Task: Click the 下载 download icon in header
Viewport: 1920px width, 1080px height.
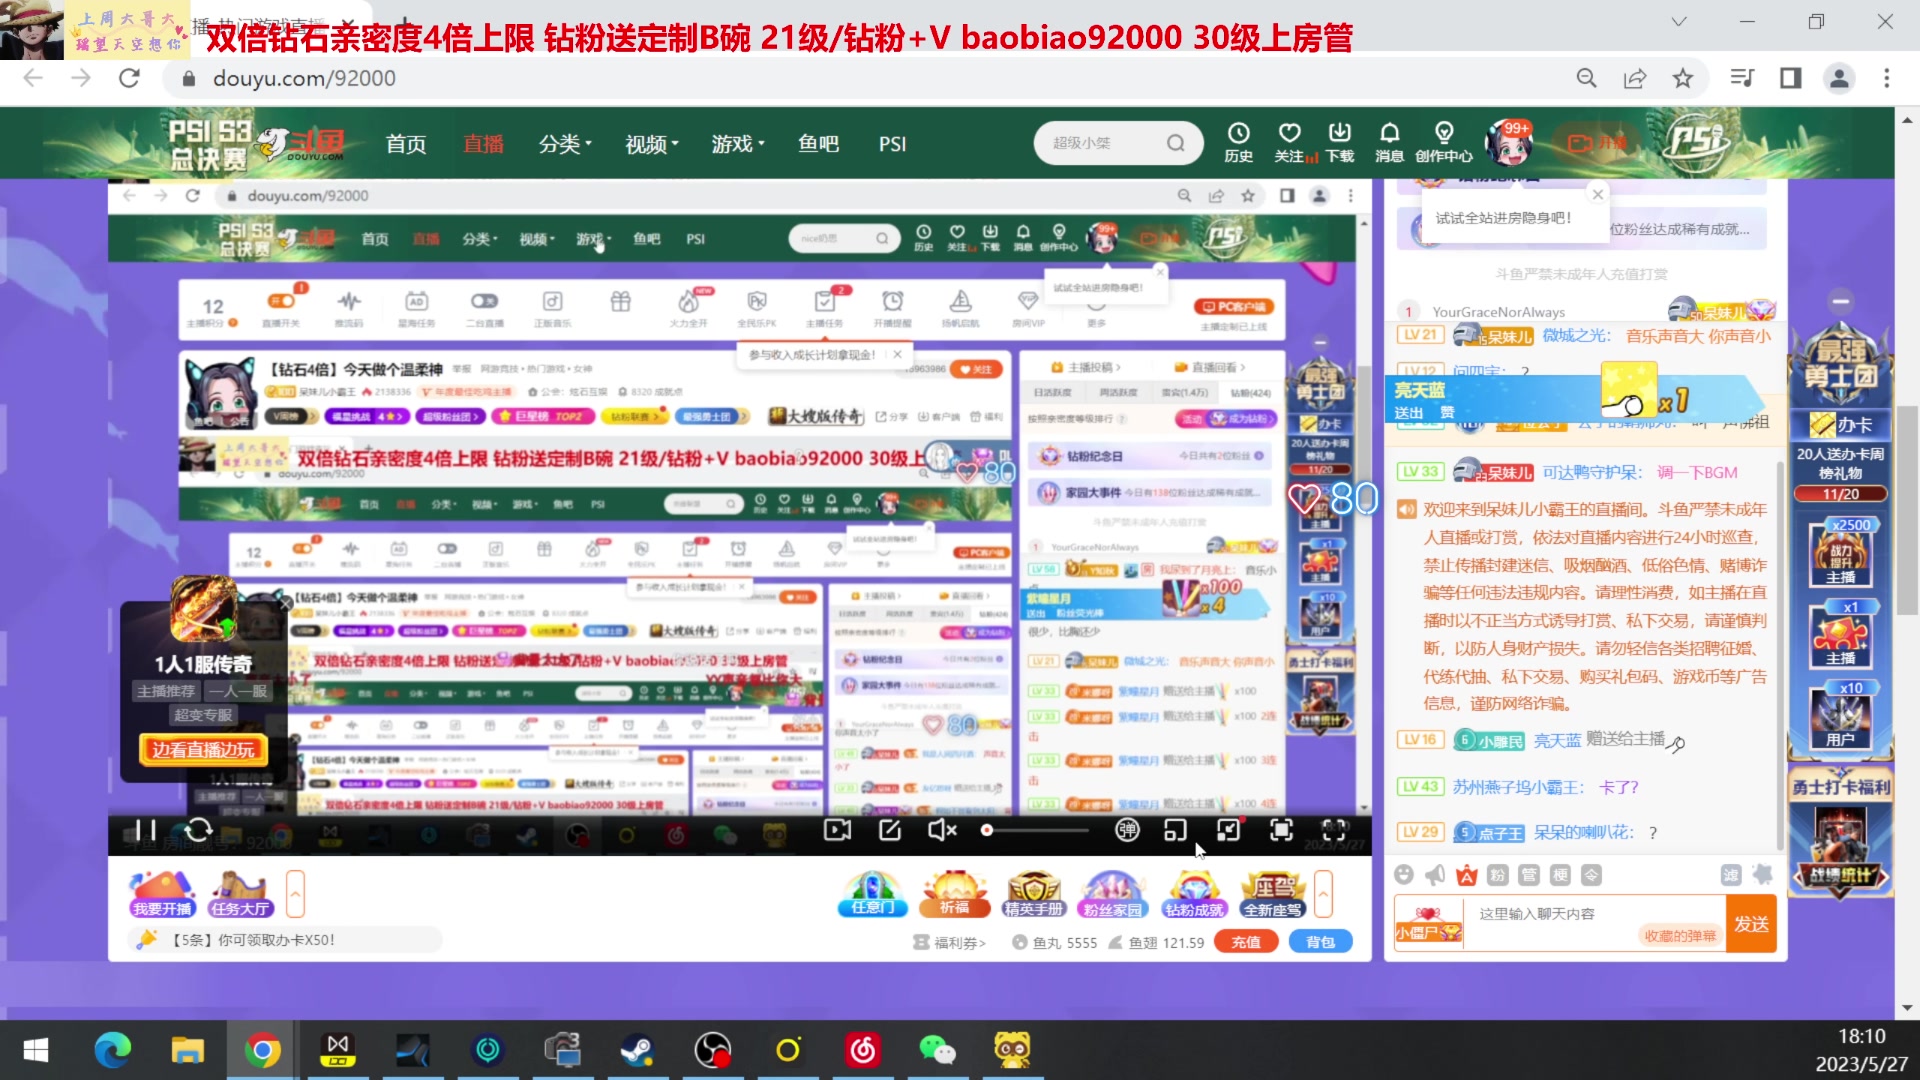Action: click(1339, 142)
